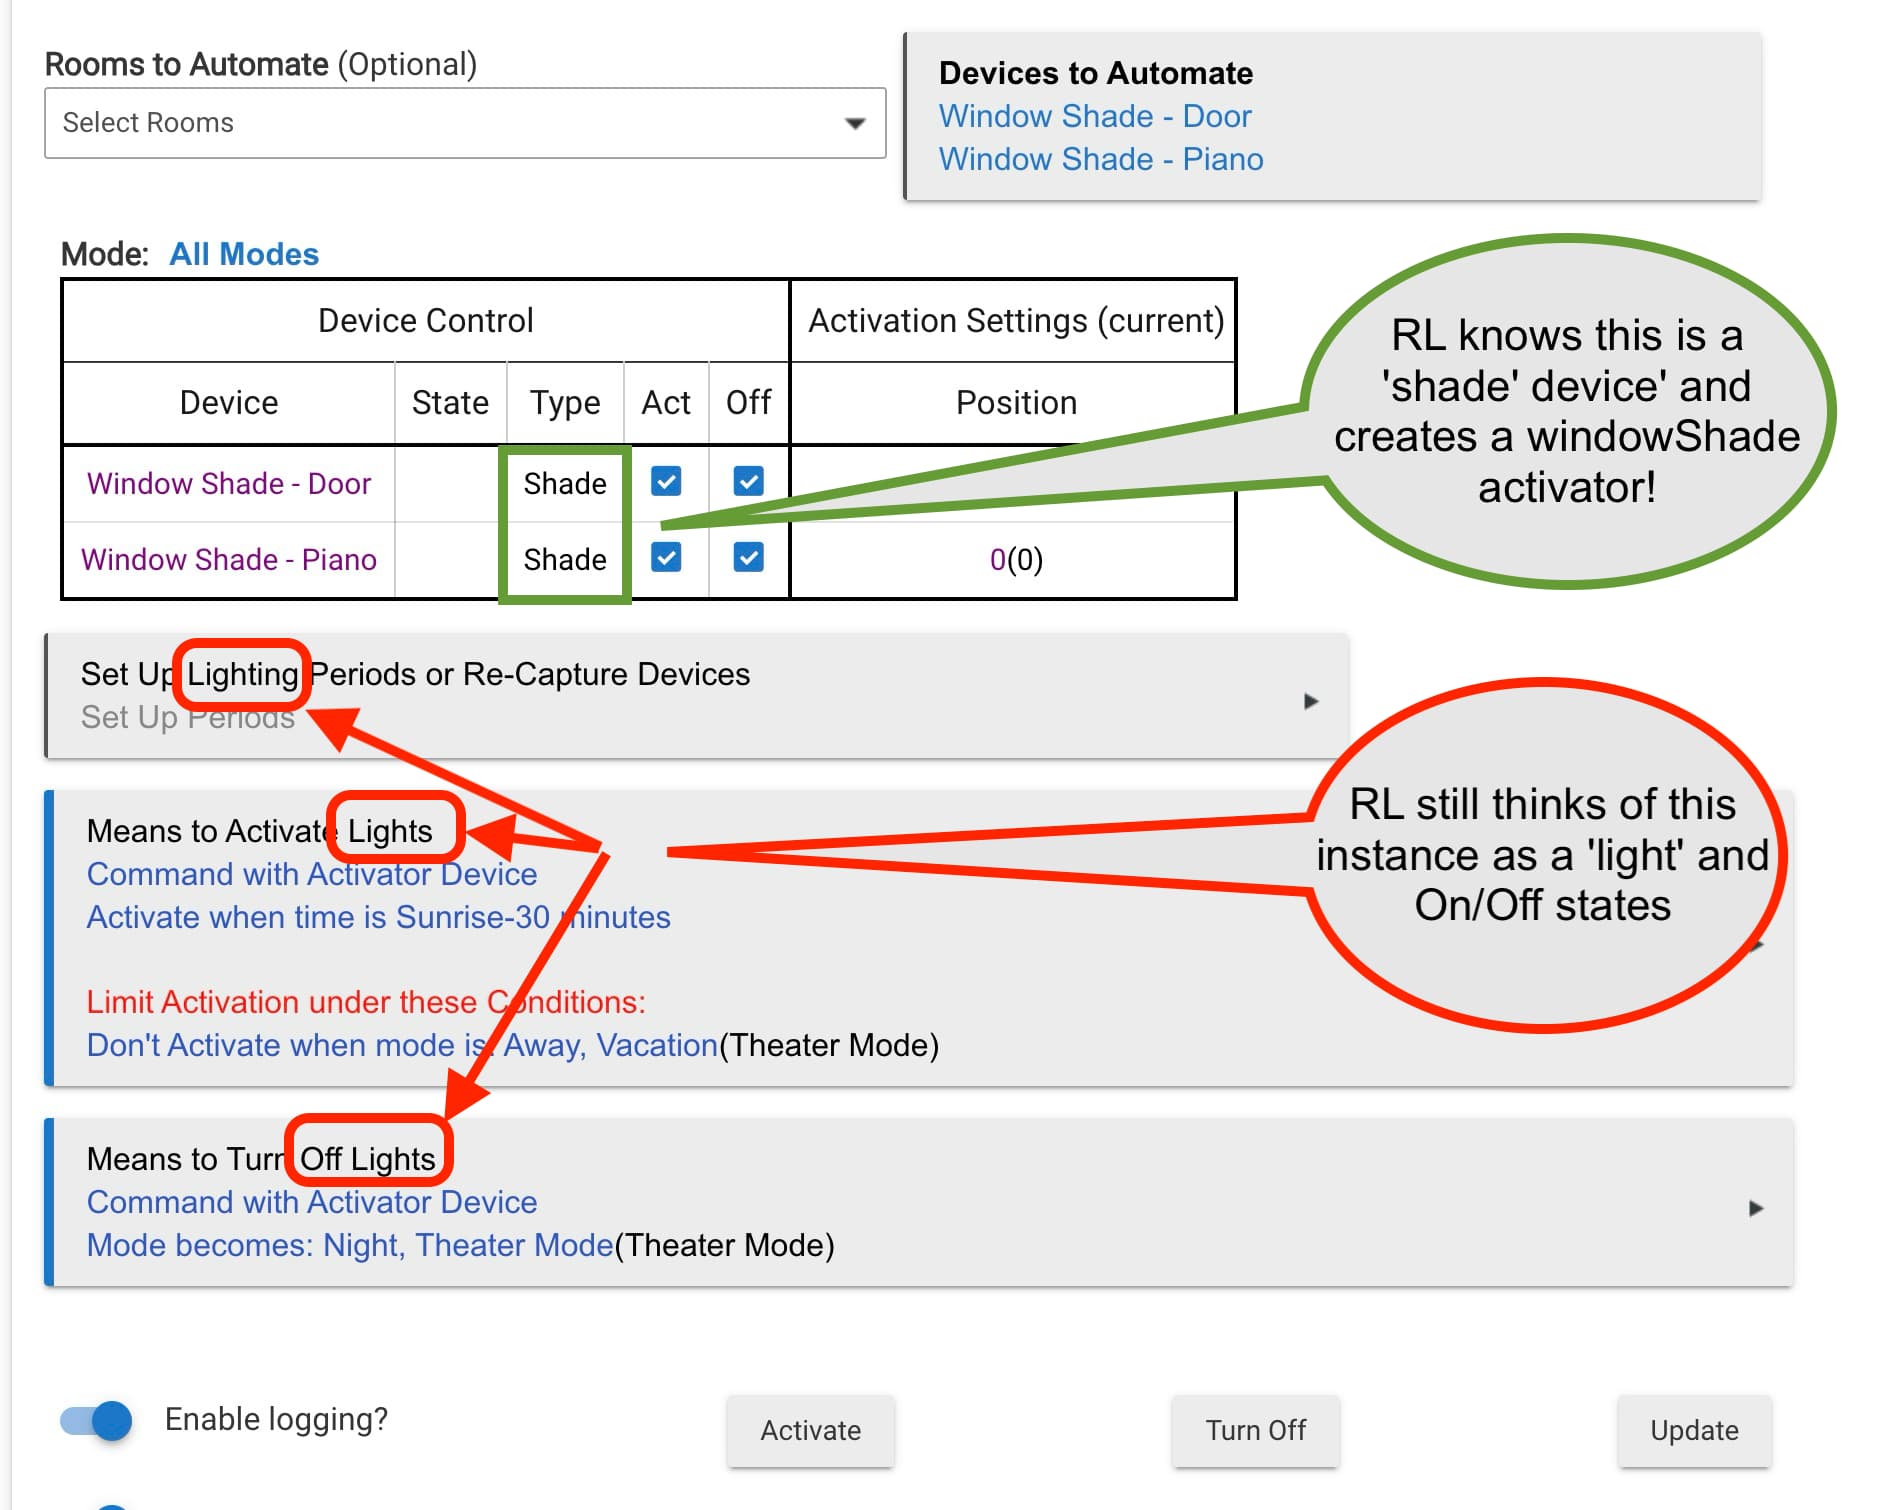Click the Position column header

click(x=1016, y=402)
